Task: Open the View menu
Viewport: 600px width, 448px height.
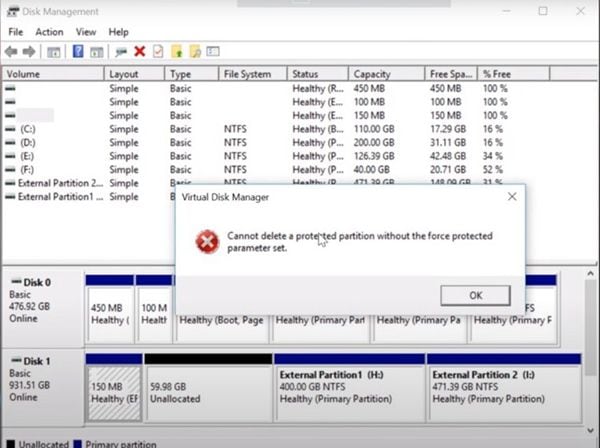Action: pyautogui.click(x=86, y=32)
